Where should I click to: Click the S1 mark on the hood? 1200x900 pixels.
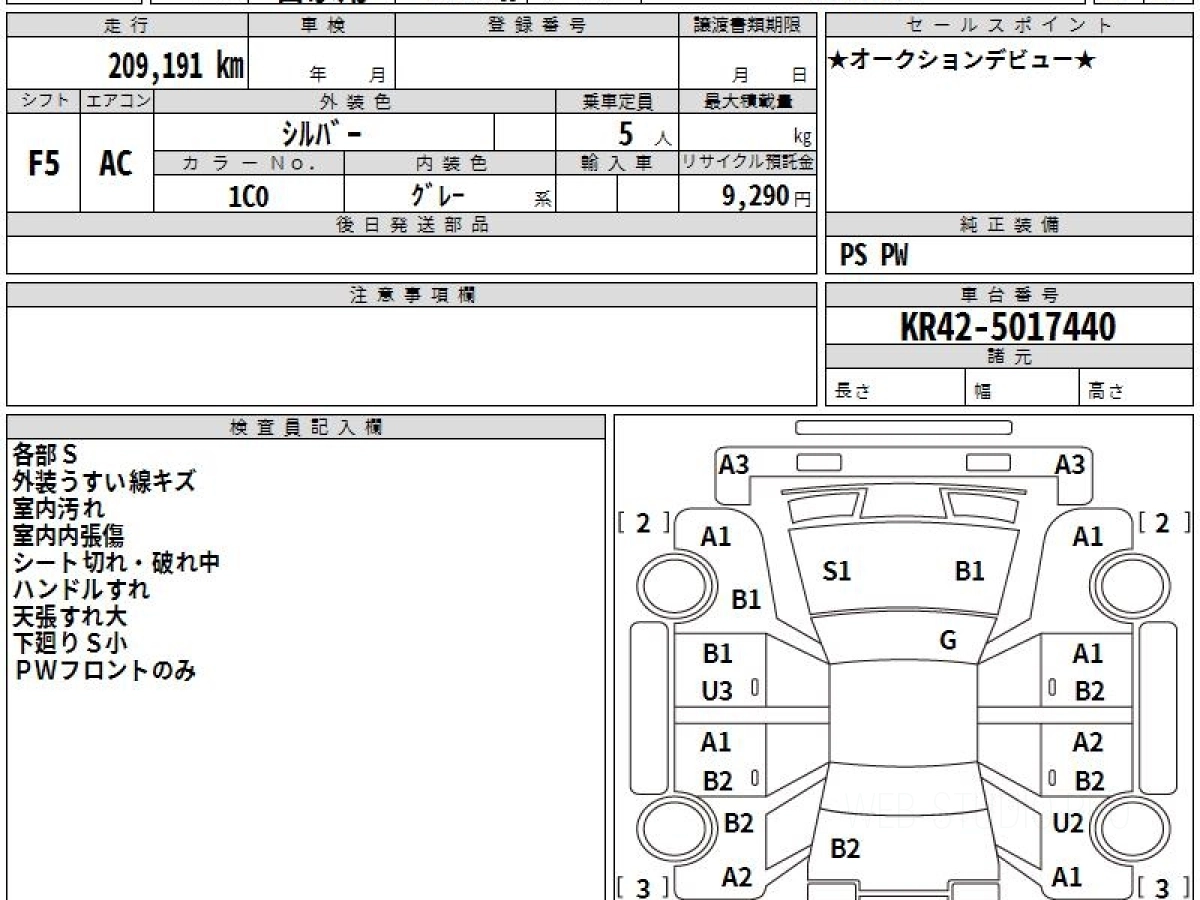click(836, 572)
